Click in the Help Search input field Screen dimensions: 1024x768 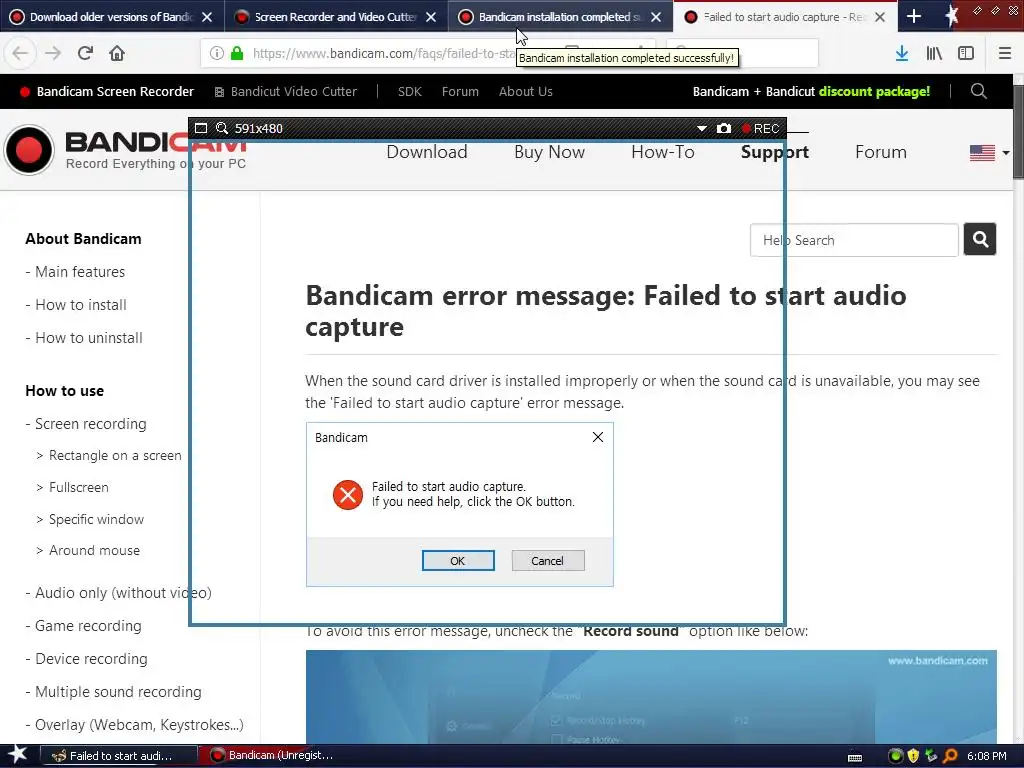coord(854,240)
